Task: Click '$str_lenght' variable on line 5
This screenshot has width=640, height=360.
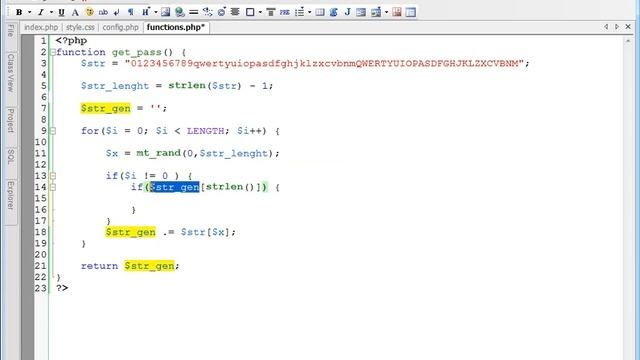Action: (x=115, y=86)
